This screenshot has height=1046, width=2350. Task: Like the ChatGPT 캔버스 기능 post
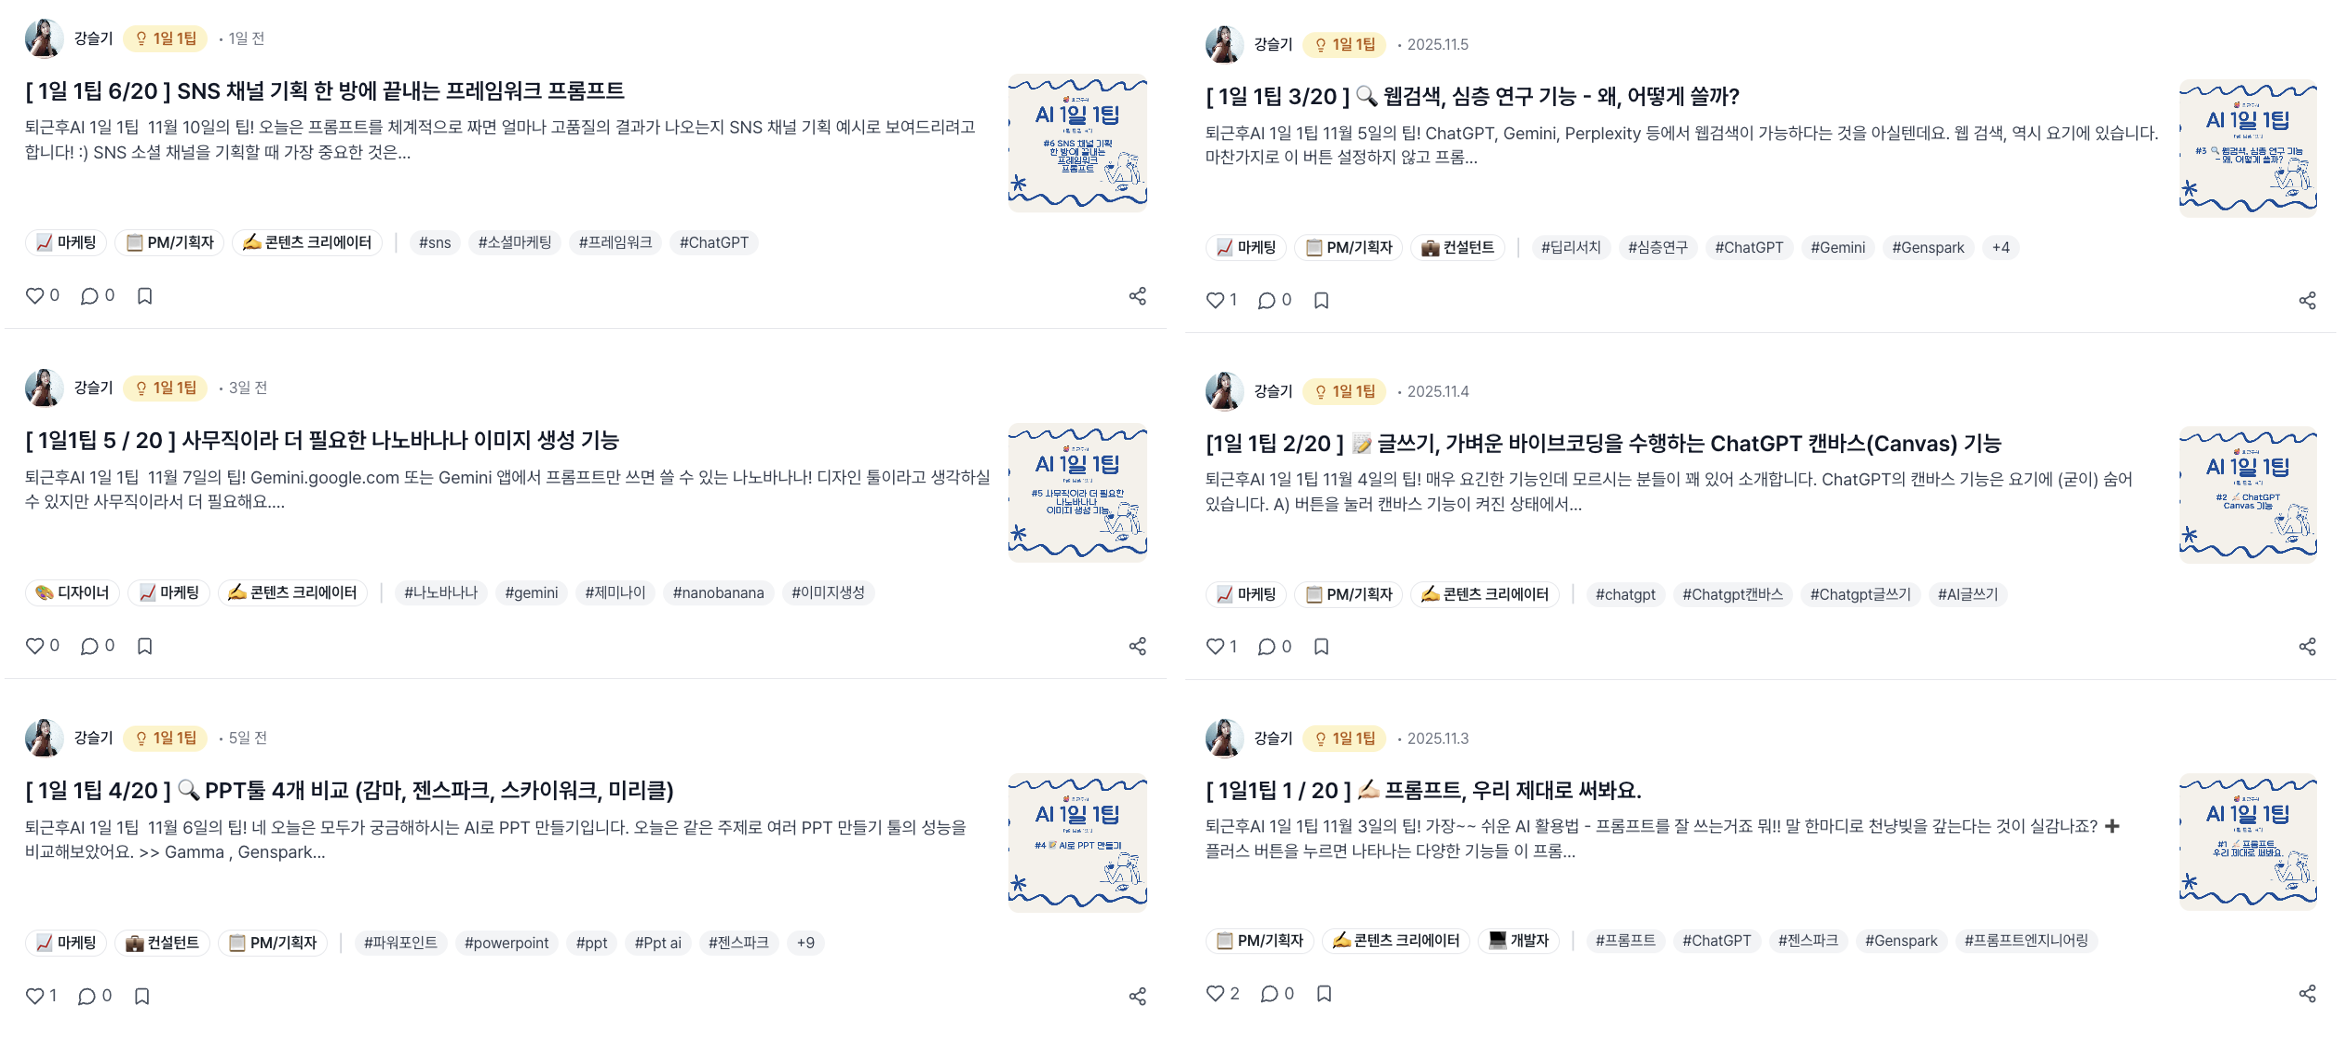pyautogui.click(x=1215, y=647)
